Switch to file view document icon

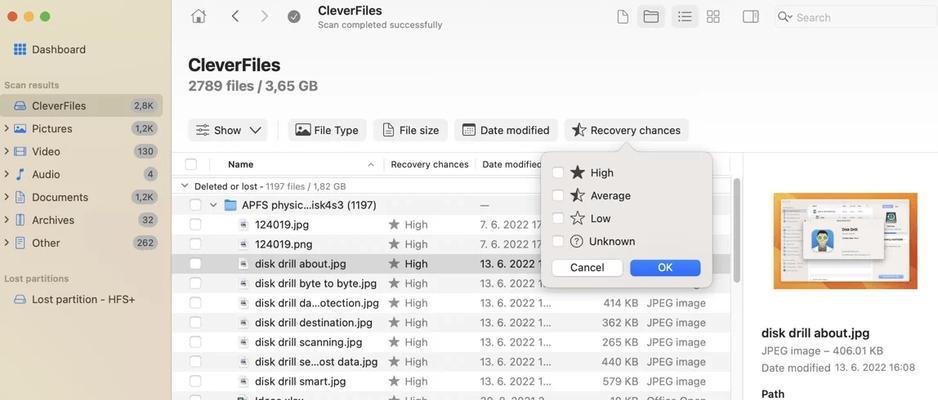click(x=623, y=17)
